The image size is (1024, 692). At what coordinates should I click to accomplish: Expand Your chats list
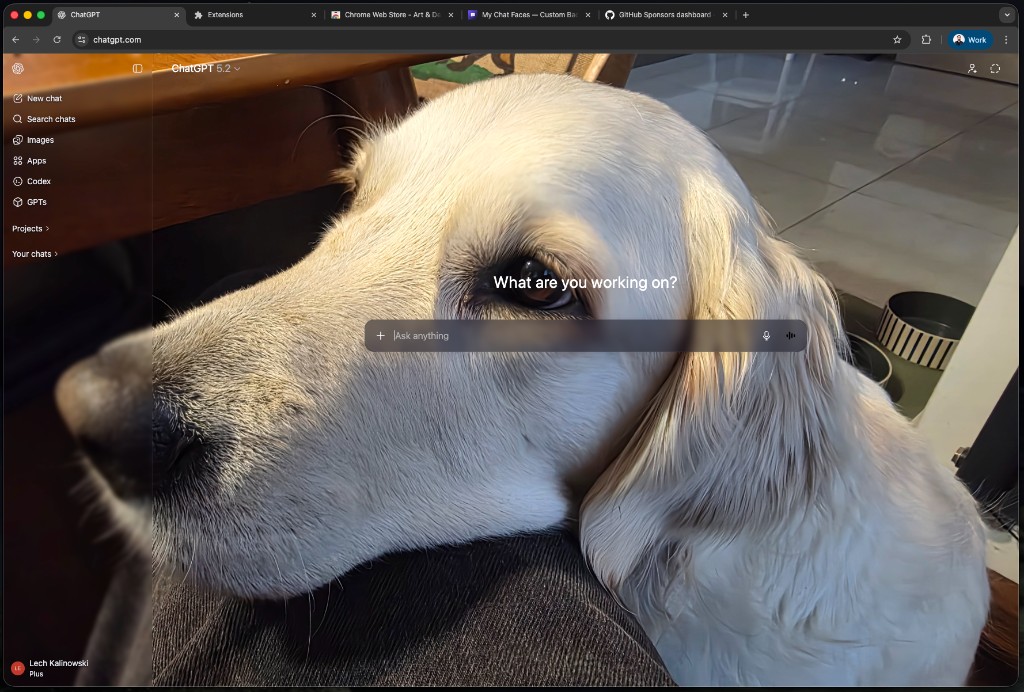31,253
